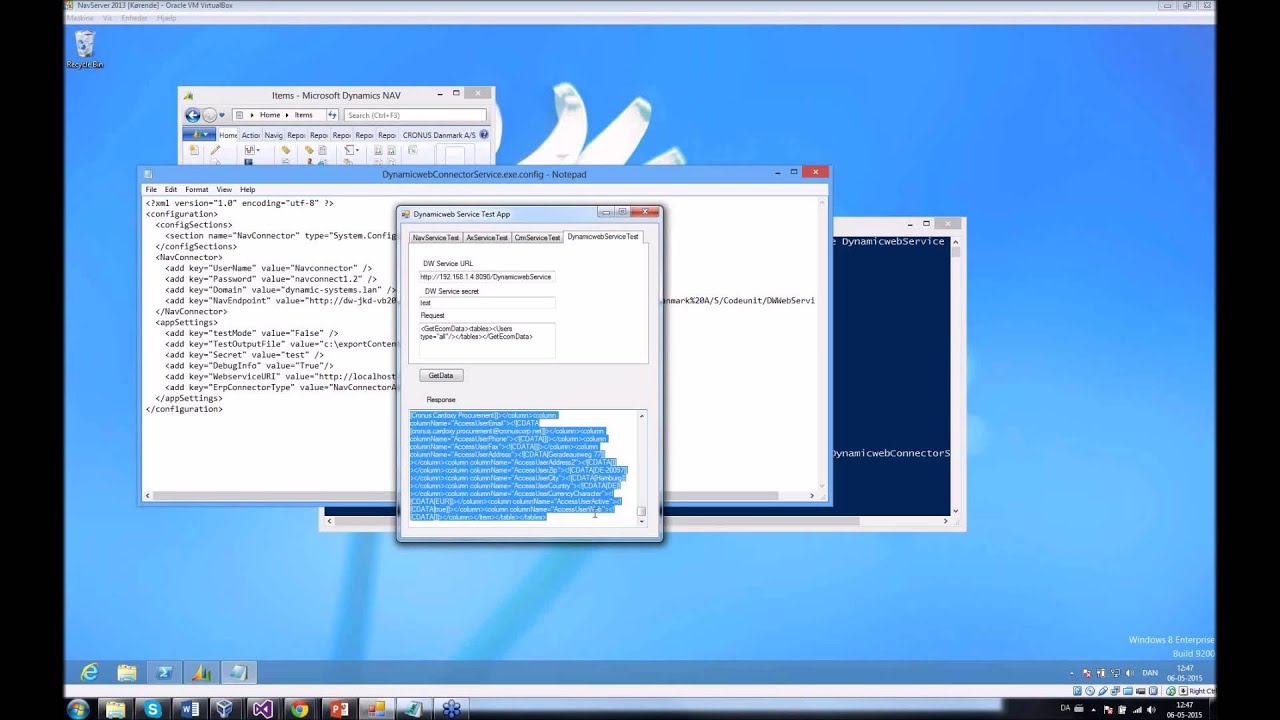Open Notepad View menu
1280x720 pixels.
224,189
